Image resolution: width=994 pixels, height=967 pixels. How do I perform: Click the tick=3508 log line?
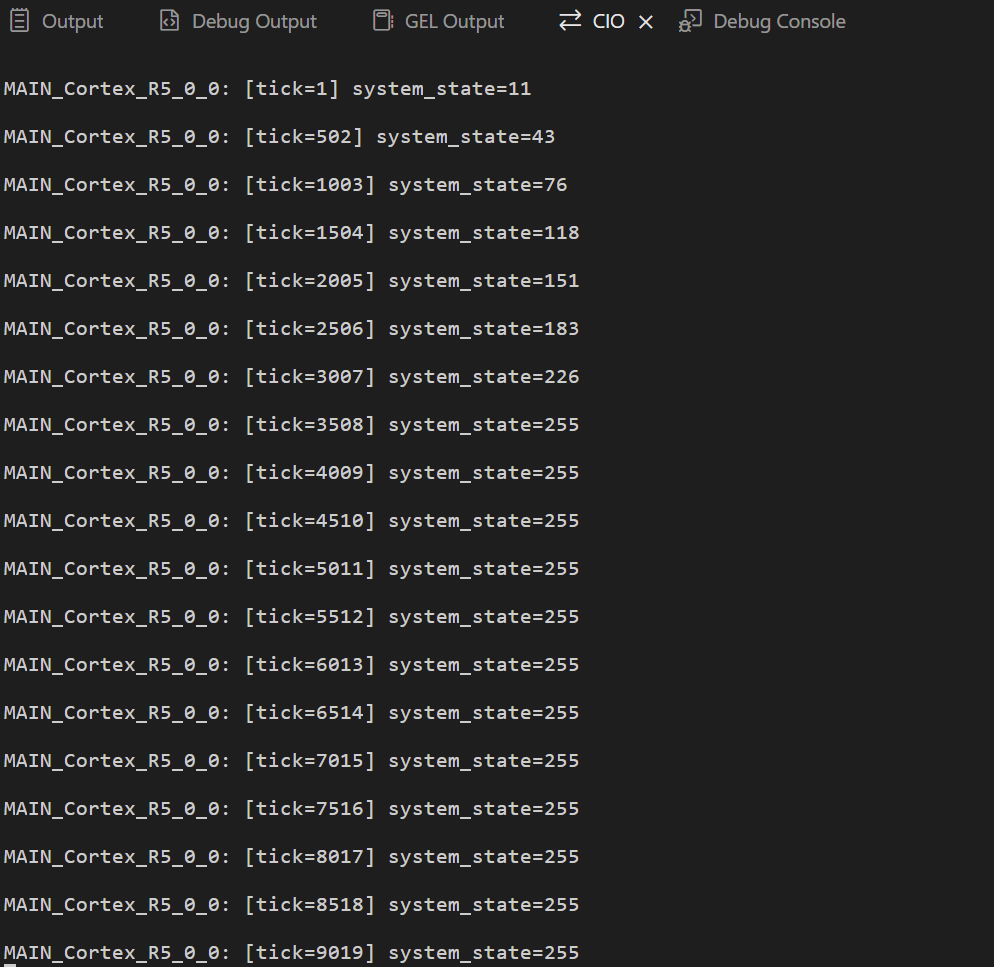point(291,425)
